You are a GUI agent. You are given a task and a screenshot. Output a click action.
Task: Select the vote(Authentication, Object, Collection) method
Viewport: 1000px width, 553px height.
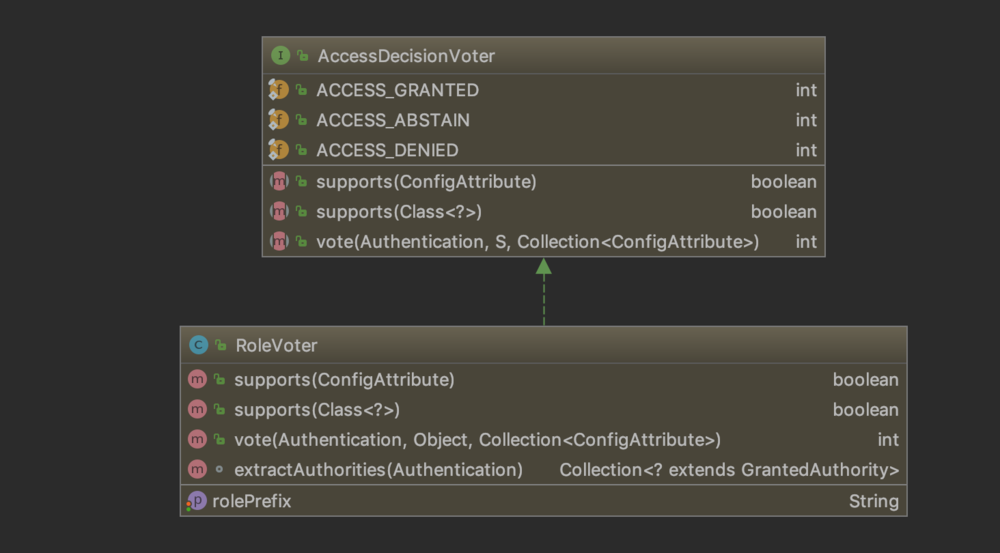(x=477, y=440)
